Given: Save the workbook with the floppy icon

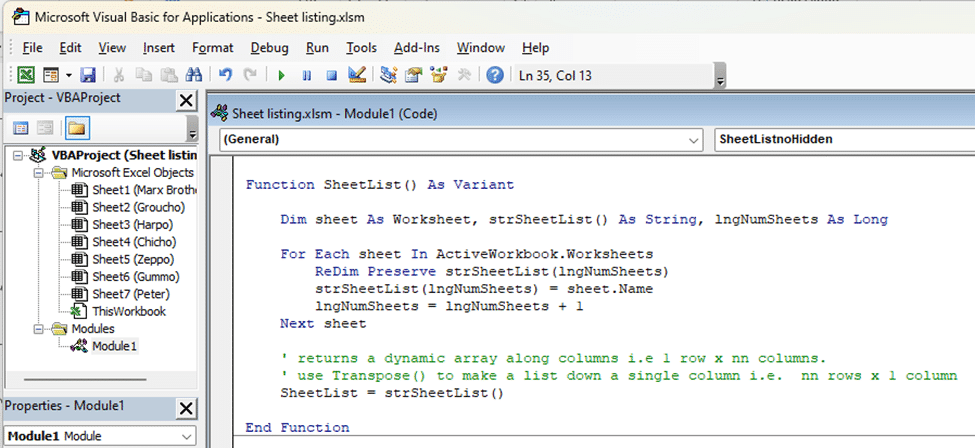Looking at the screenshot, I should (x=88, y=75).
